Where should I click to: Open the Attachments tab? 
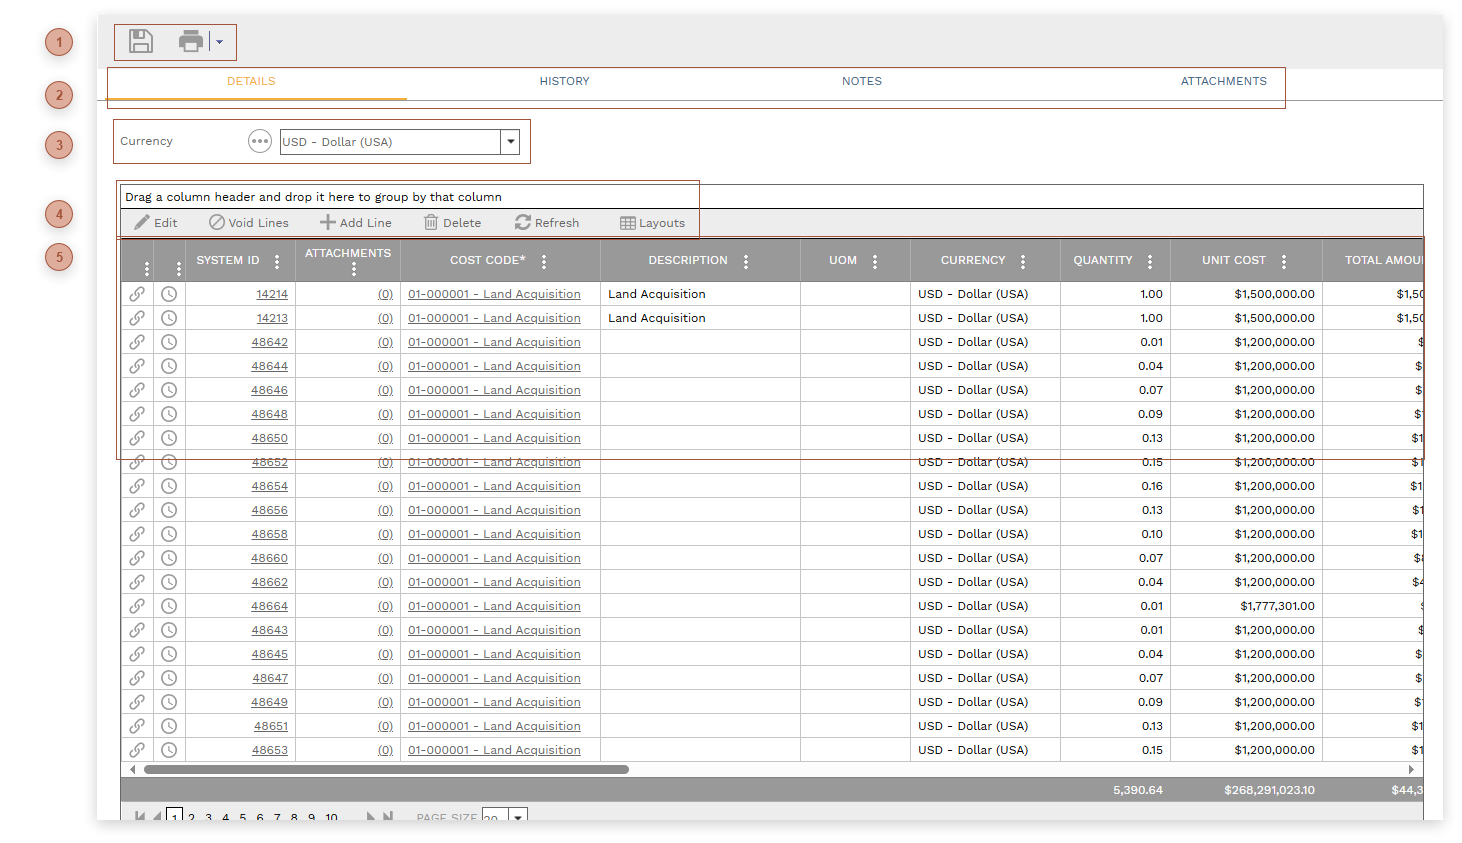tap(1223, 82)
